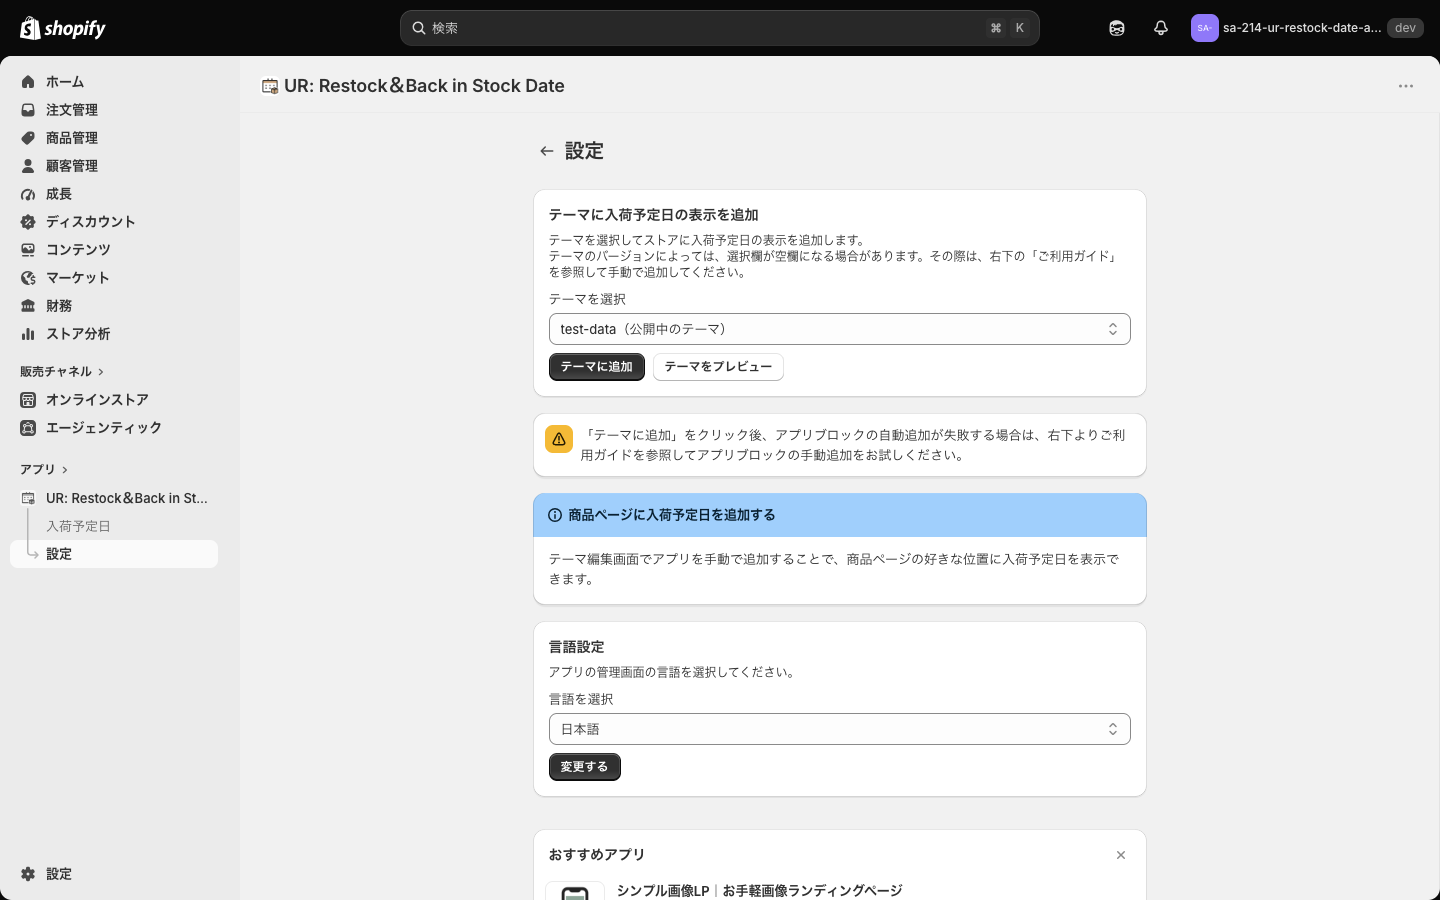Open the Sidekick assistant icon
This screenshot has width=1440, height=900.
point(1117,28)
